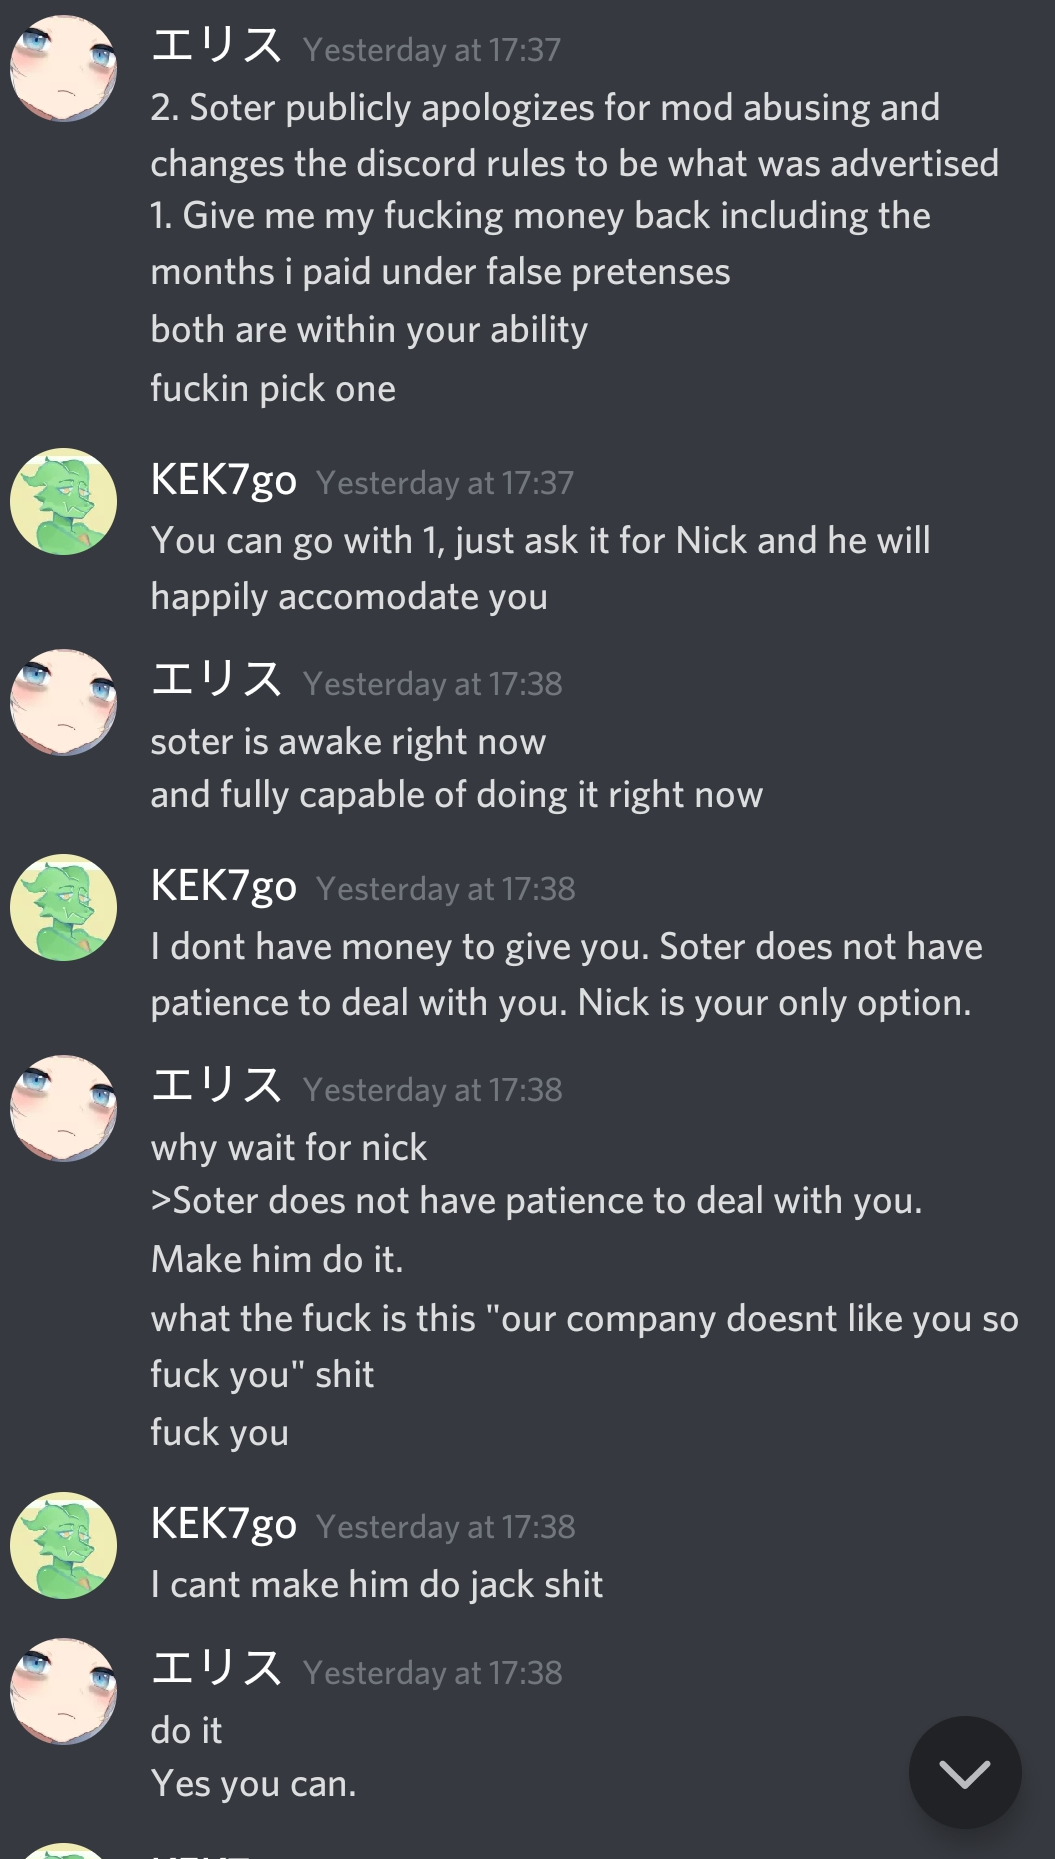The image size is (1055, 1859).
Task: Select quoted line '>Soter does not have patience'
Action: [536, 1200]
